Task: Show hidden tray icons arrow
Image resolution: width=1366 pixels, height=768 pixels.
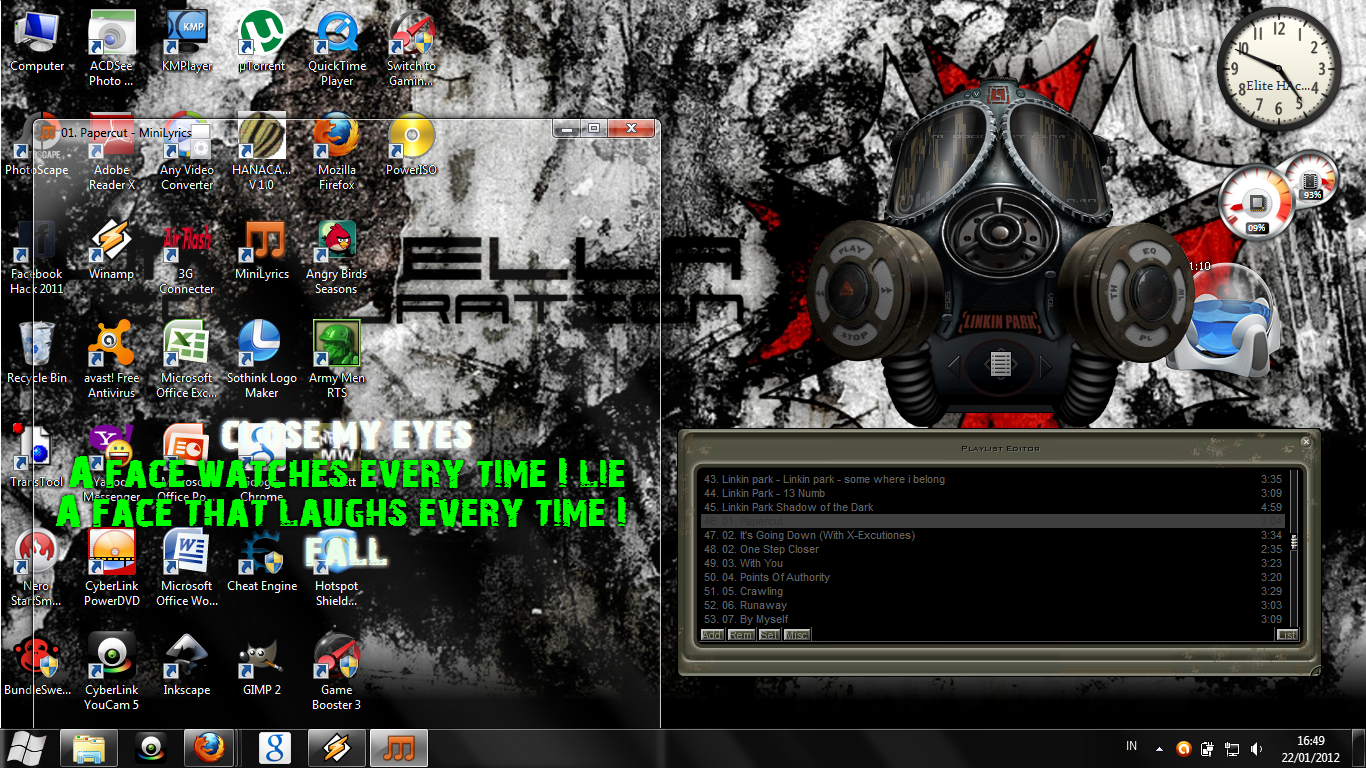Action: (1159, 748)
